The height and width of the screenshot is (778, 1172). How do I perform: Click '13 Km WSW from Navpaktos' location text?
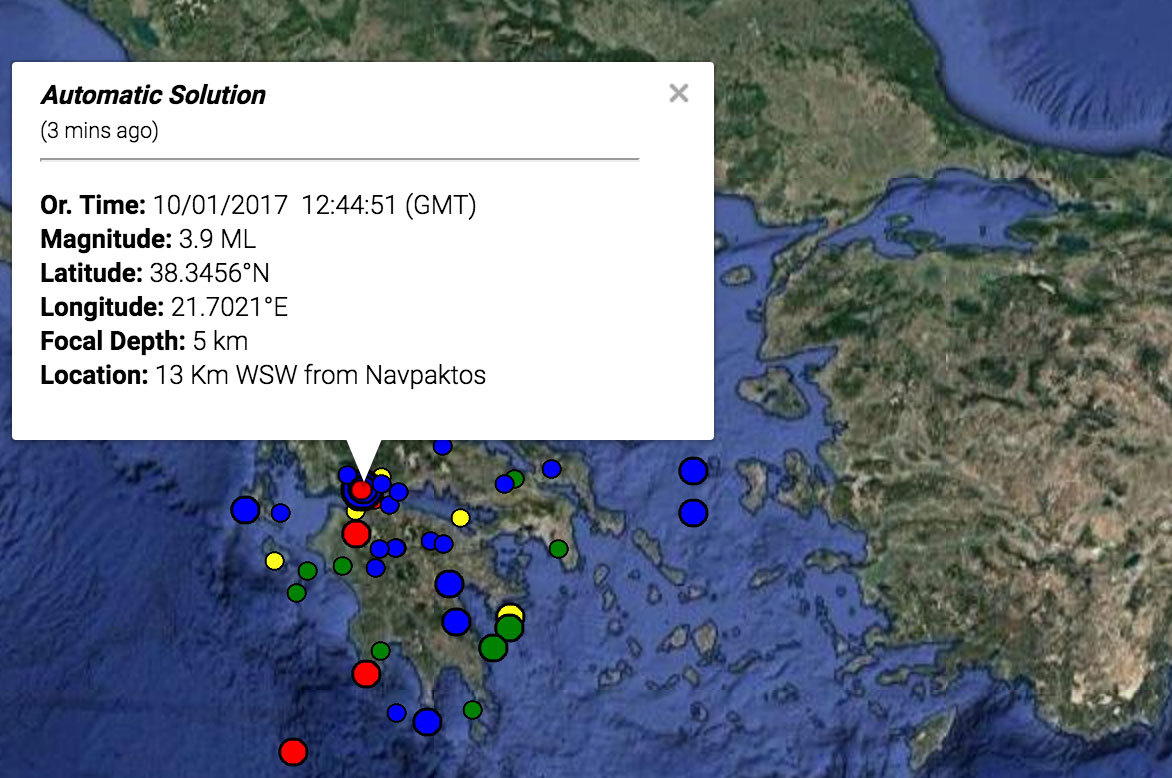tap(321, 375)
